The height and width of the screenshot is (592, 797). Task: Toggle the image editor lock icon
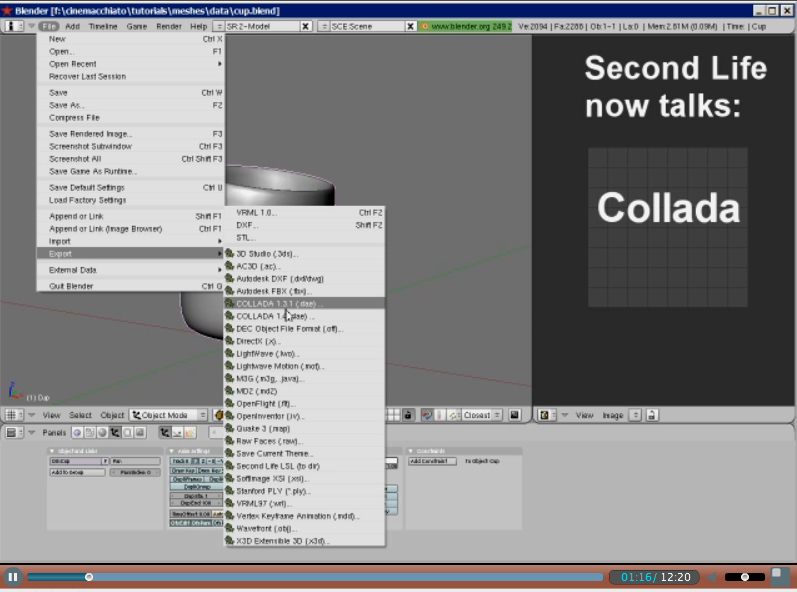click(652, 415)
